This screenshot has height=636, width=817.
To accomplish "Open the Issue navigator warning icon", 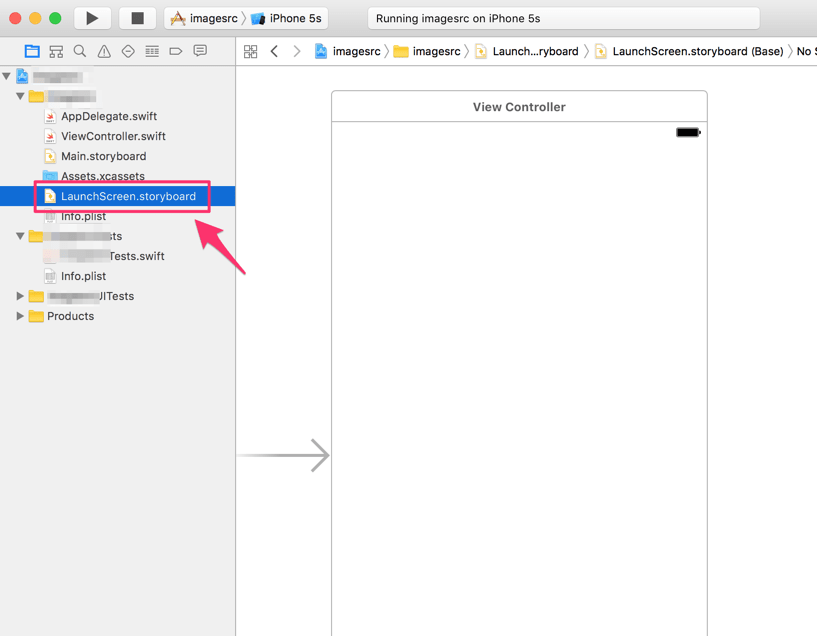I will point(104,51).
